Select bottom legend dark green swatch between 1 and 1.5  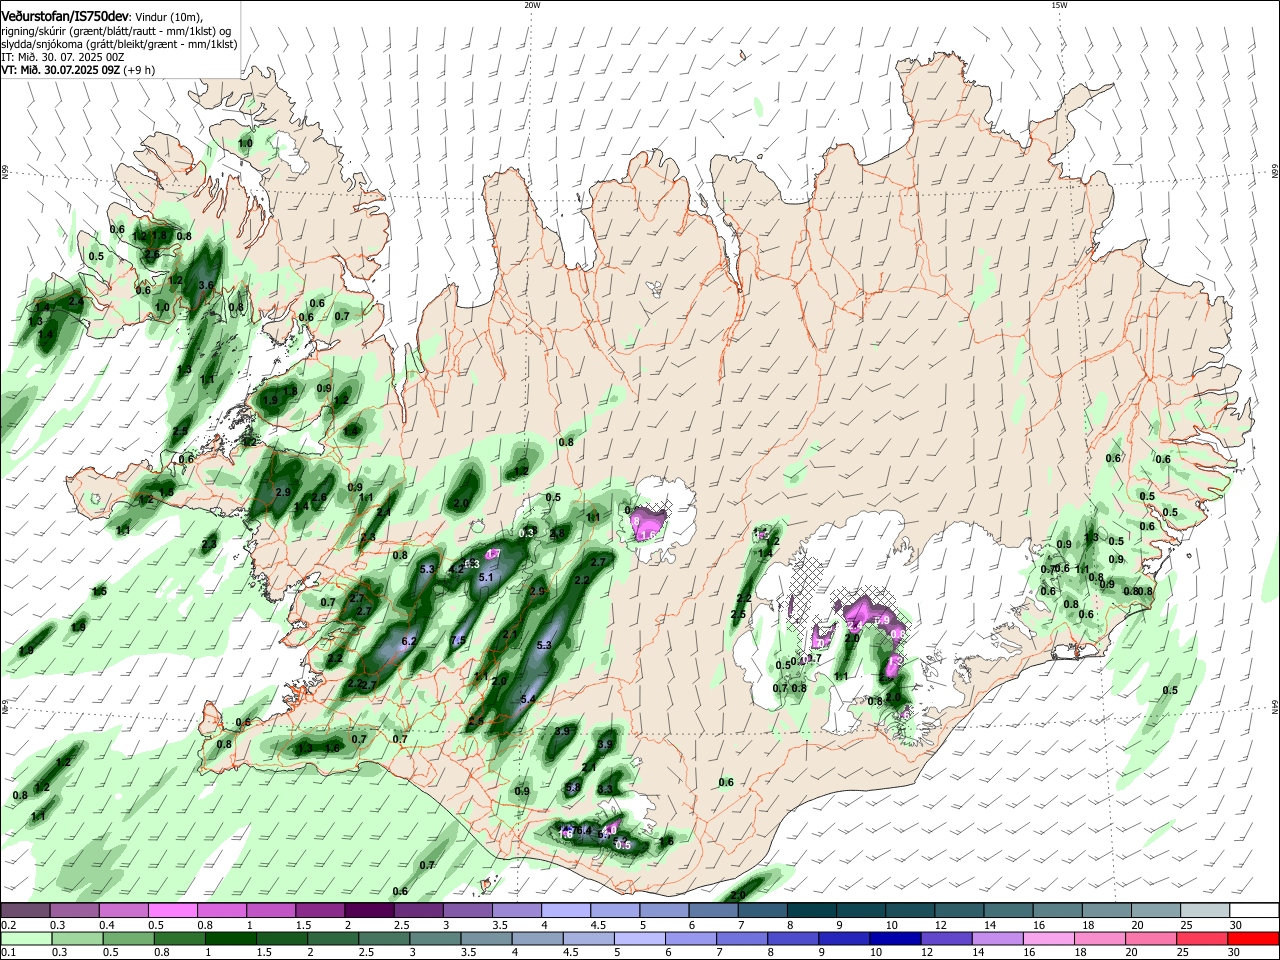(x=231, y=938)
